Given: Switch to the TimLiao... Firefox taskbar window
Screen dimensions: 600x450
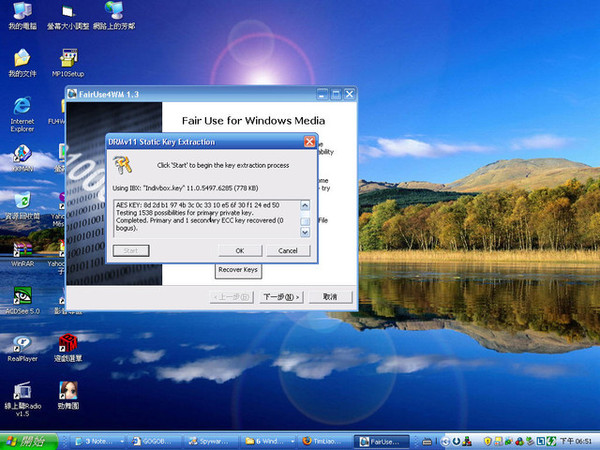Looking at the screenshot, I should 325,441.
